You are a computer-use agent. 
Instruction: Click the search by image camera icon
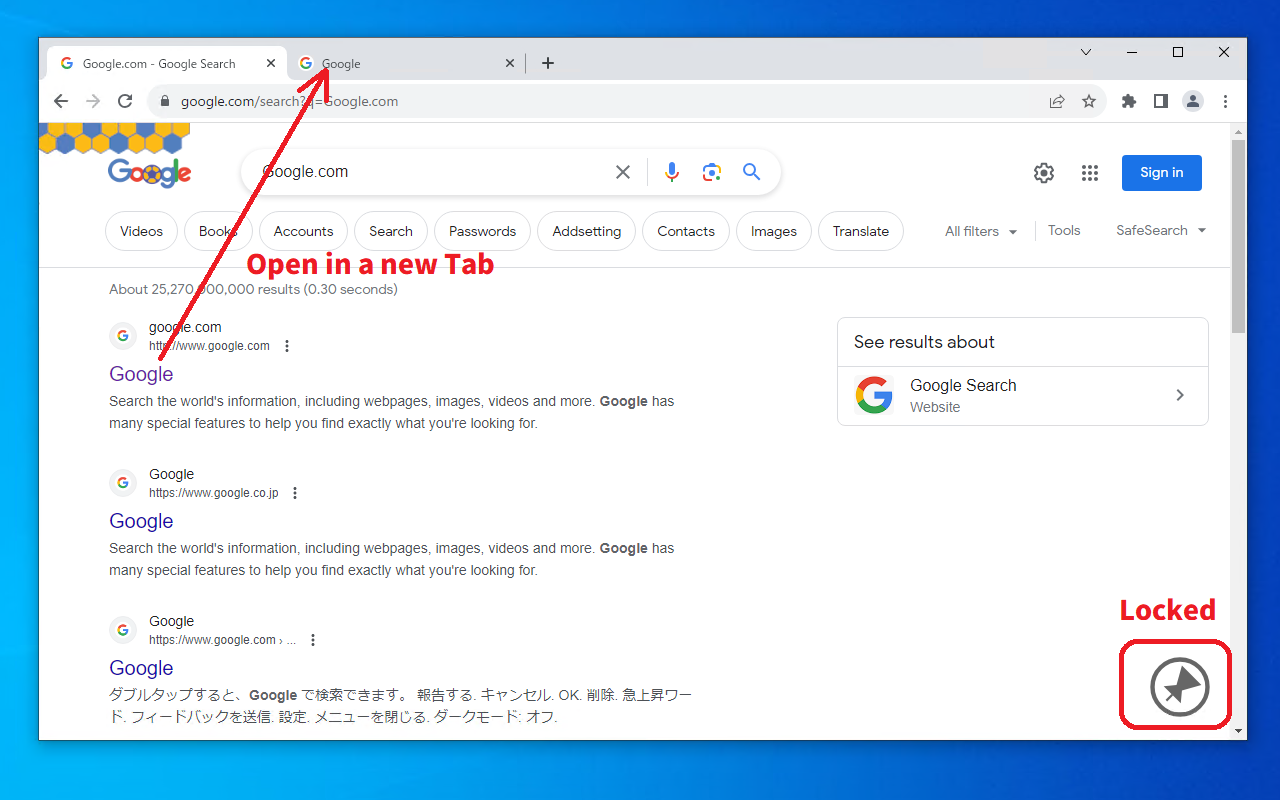[712, 172]
